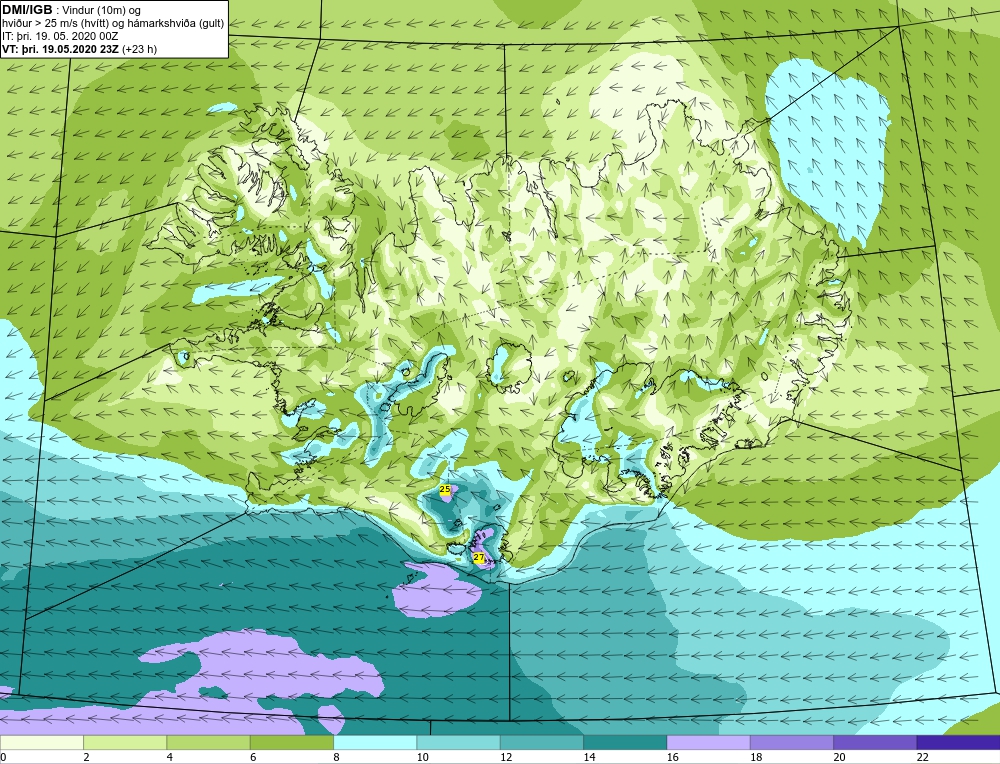Click the yellow gust label 27
Image resolution: width=1000 pixels, height=764 pixels.
478,557
